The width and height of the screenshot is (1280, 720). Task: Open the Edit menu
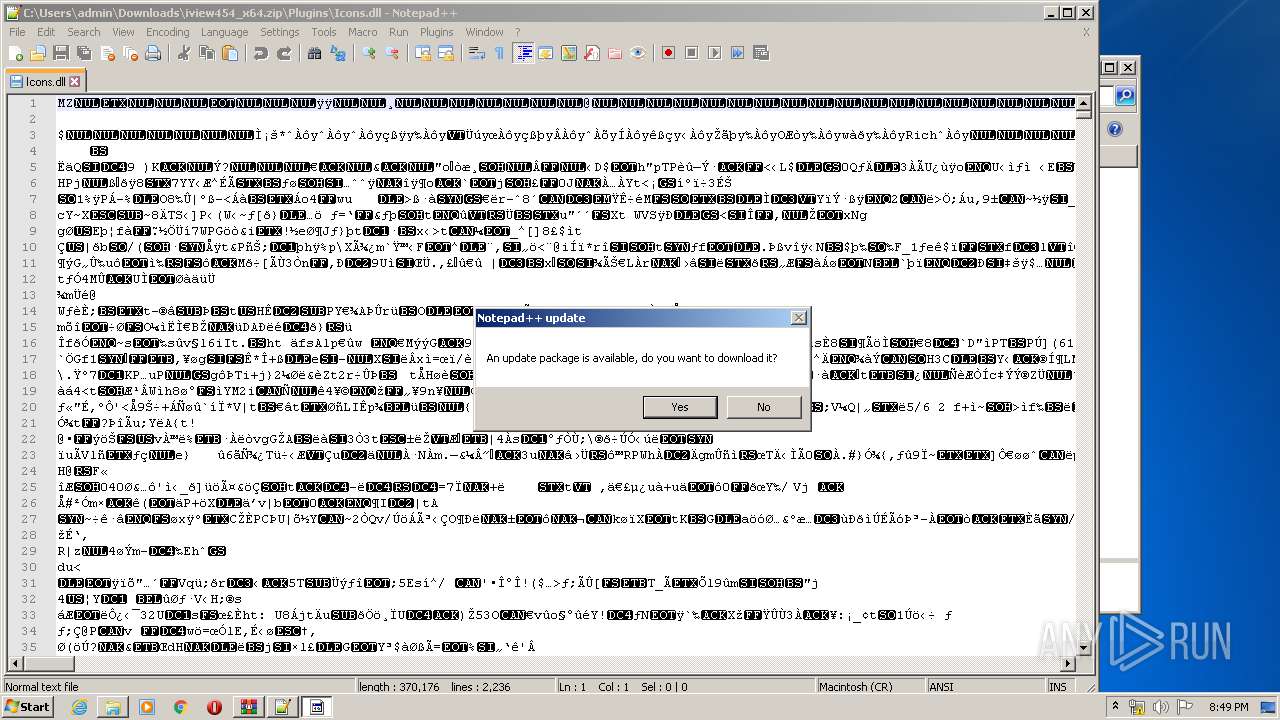click(x=46, y=32)
